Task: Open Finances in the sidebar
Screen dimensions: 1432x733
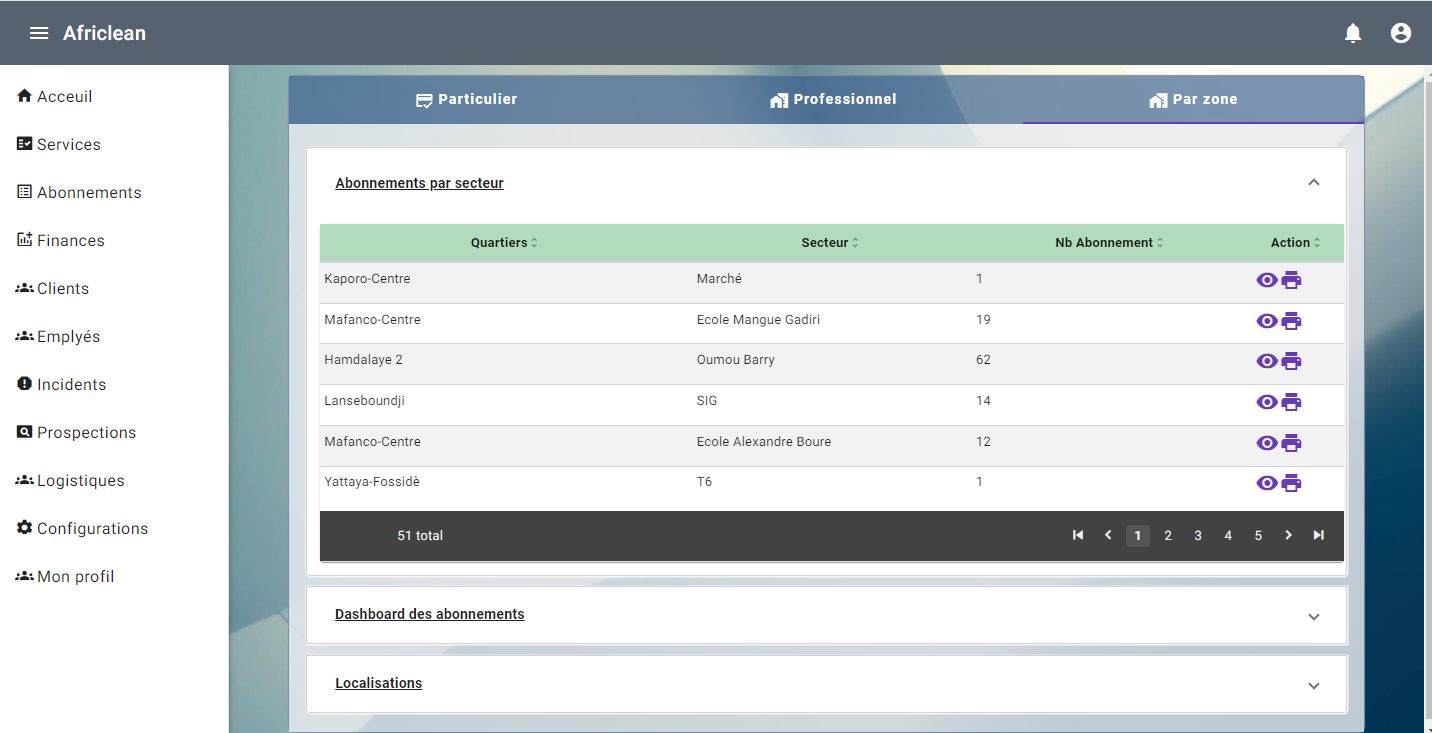Action: tap(61, 240)
